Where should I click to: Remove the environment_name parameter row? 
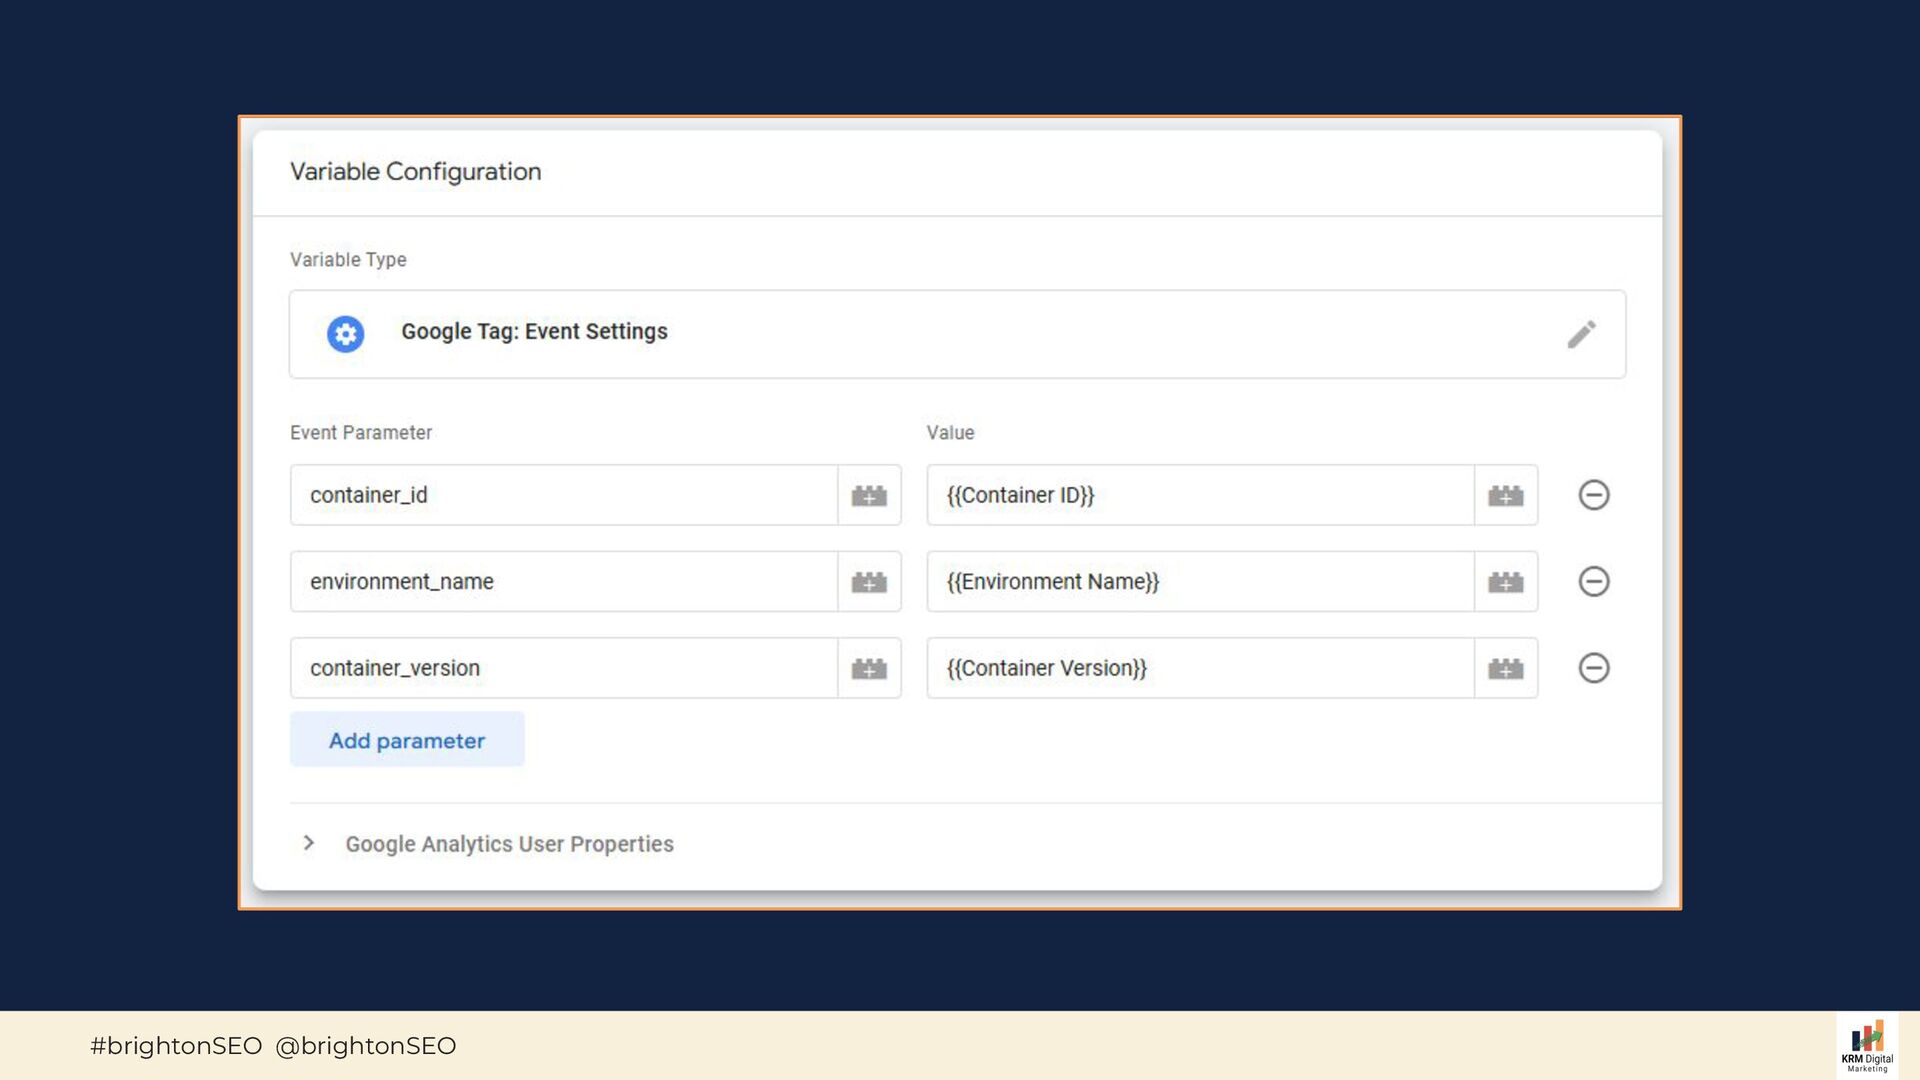(x=1594, y=582)
